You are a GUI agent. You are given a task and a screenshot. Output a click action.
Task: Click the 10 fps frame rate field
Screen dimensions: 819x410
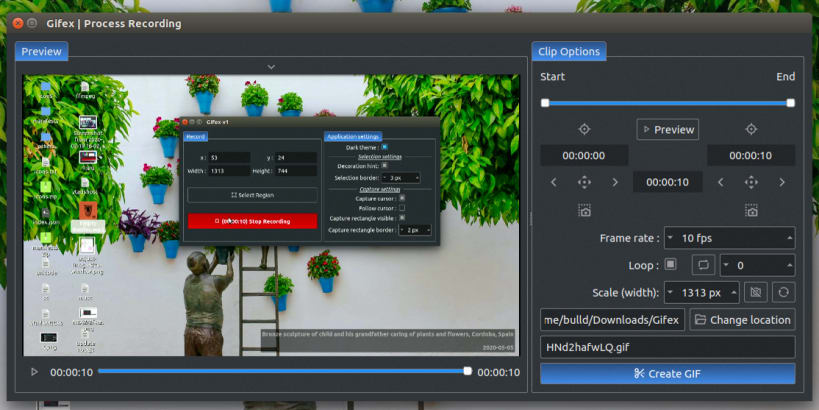click(730, 238)
